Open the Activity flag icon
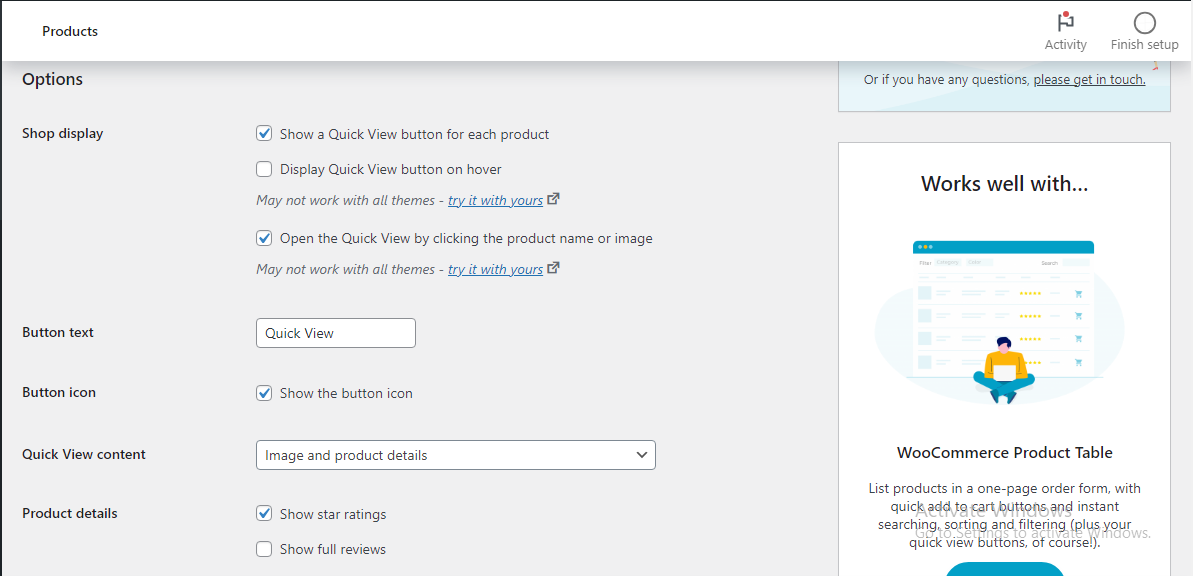 pos(1065,23)
